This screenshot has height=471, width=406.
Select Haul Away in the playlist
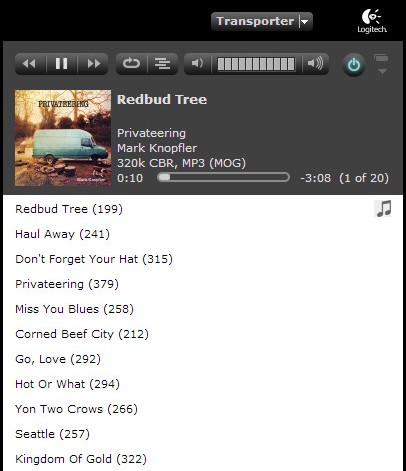62,234
